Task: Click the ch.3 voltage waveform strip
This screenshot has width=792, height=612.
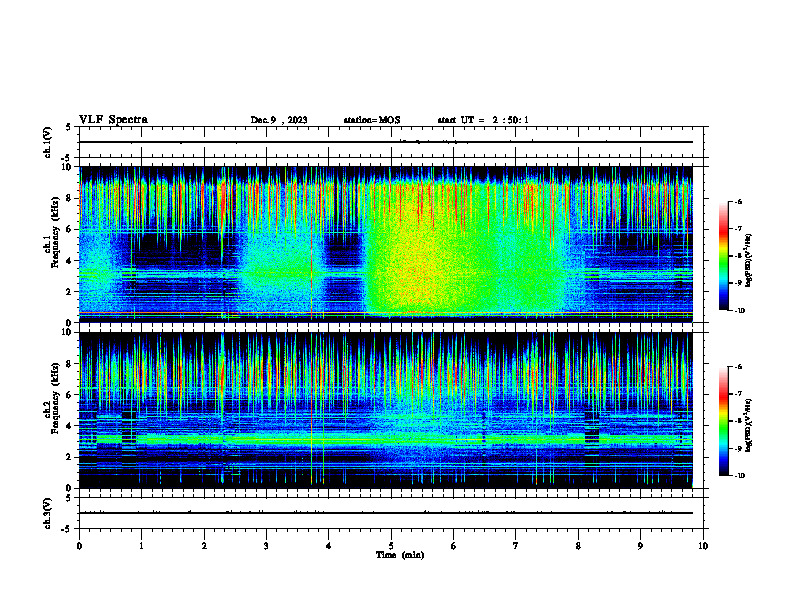Action: click(x=391, y=513)
